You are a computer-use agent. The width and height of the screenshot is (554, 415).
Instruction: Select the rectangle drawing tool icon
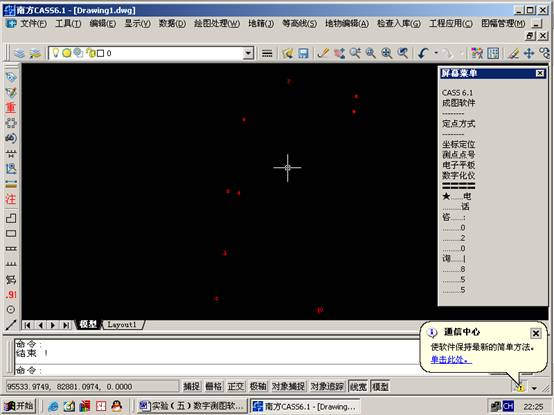pos(11,233)
